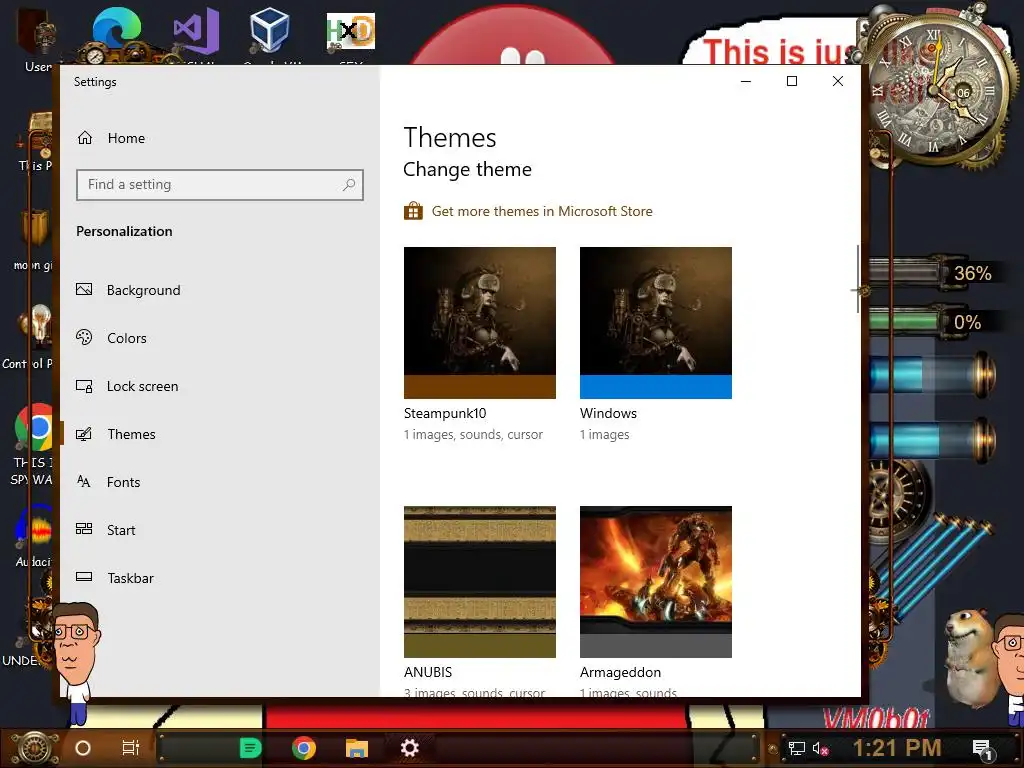Open Get more themes in Microsoft Store
The height and width of the screenshot is (768, 1024).
542,212
